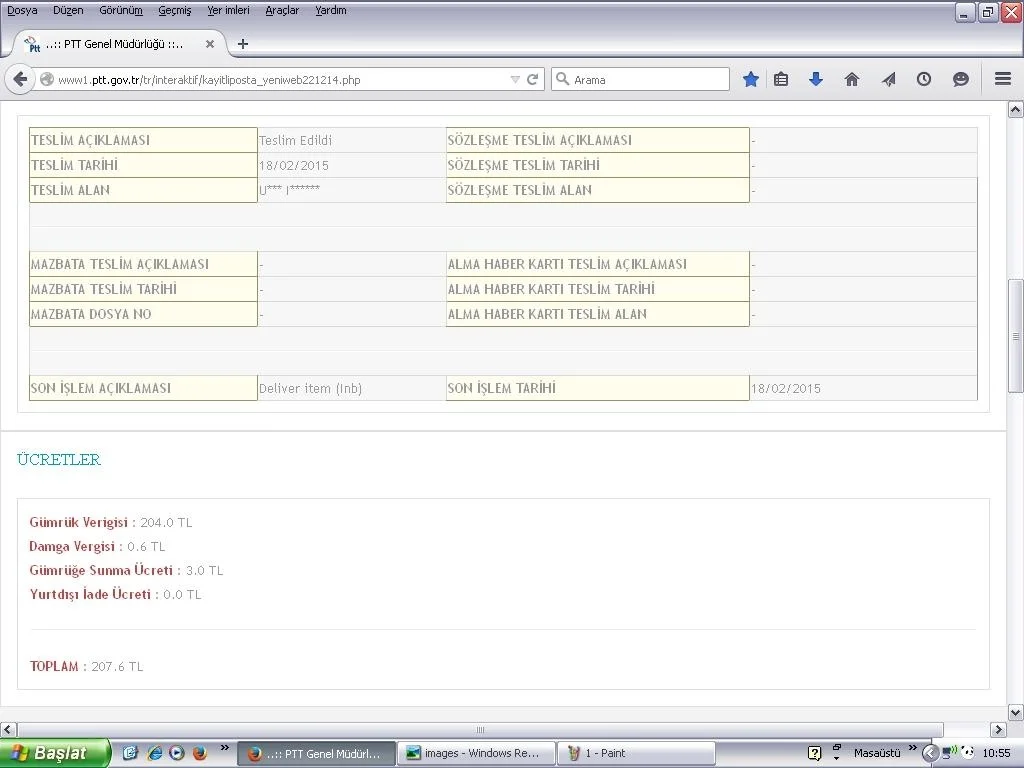The image size is (1024, 768).
Task: Open the history clock icon
Action: pos(924,80)
